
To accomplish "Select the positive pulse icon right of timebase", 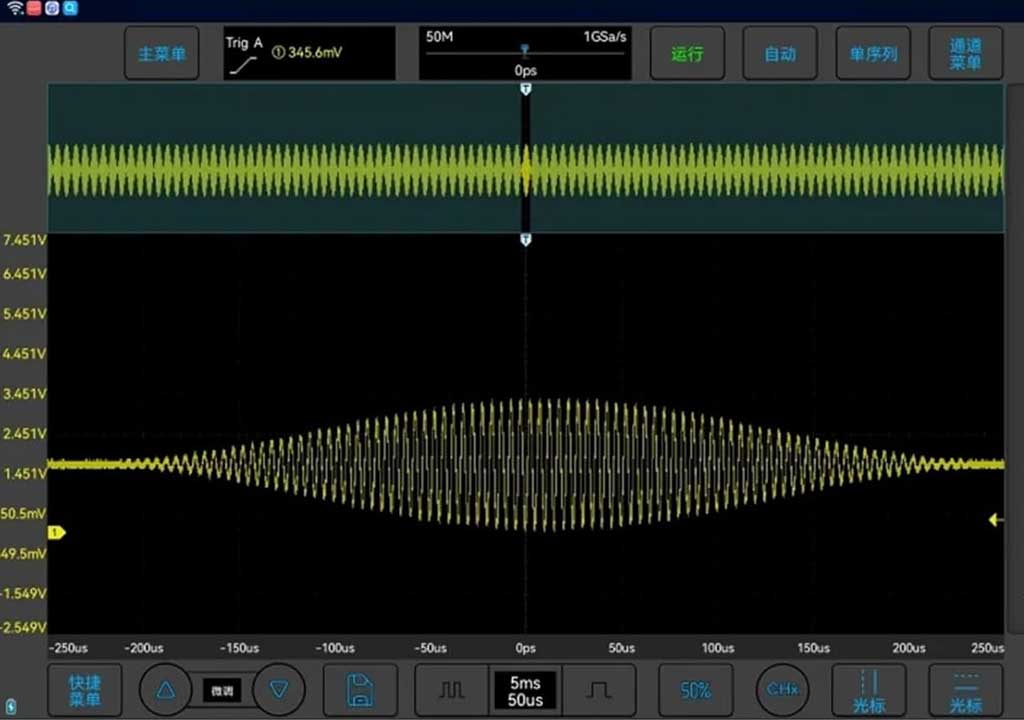I will click(x=597, y=689).
